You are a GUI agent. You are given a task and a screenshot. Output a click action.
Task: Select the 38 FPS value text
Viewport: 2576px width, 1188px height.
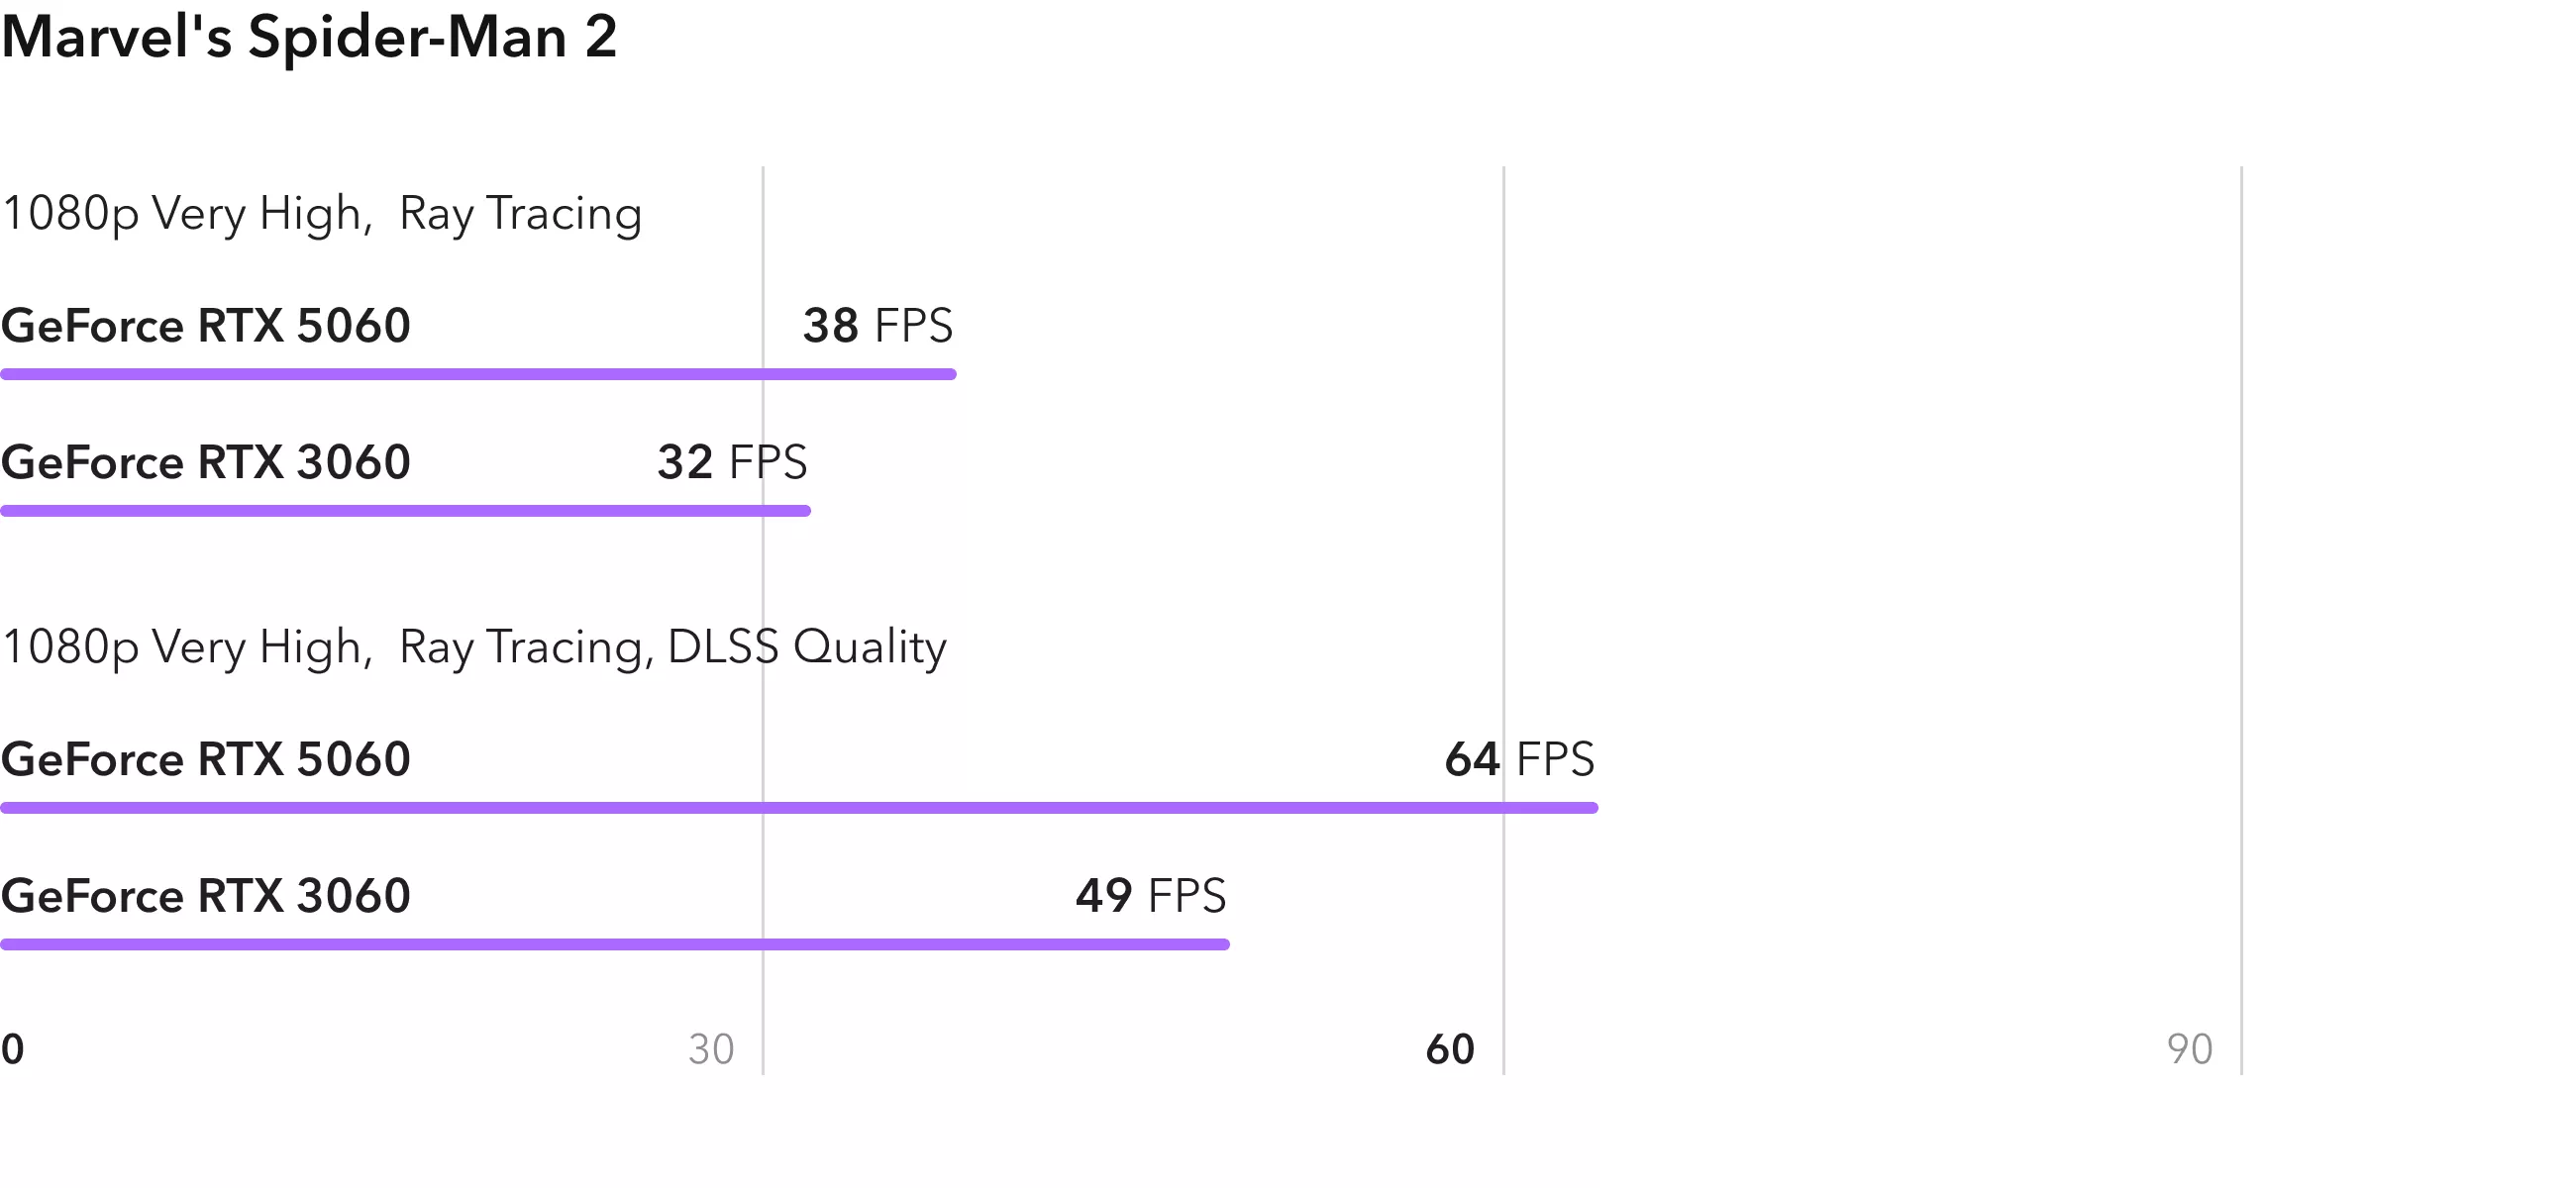[877, 326]
